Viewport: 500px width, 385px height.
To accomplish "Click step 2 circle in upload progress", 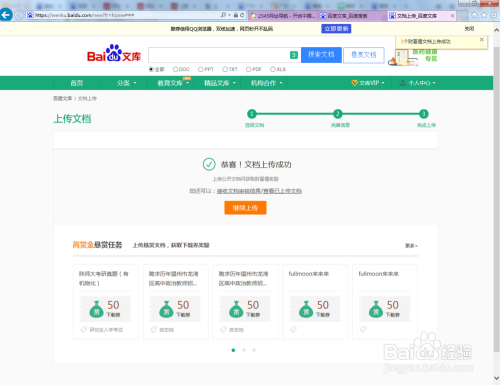I will (x=338, y=114).
